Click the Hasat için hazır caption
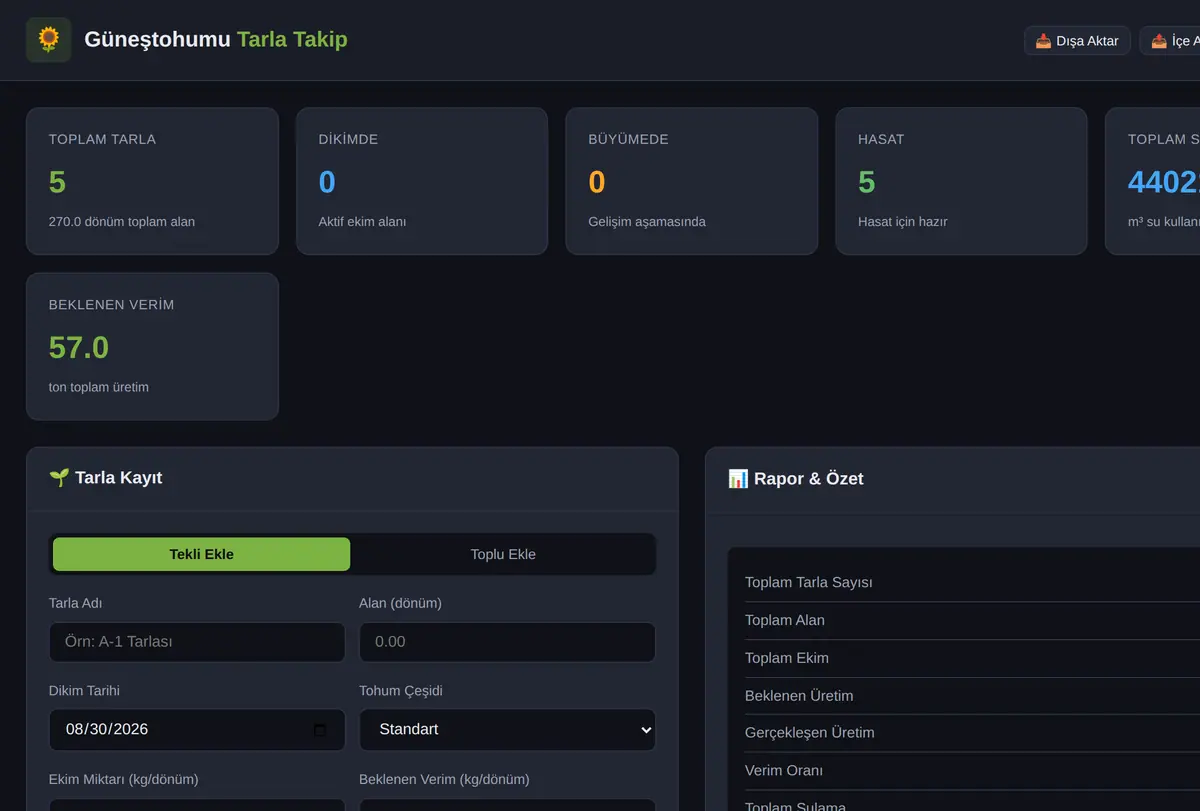Screen dimensions: 1200x811 (x=902, y=222)
